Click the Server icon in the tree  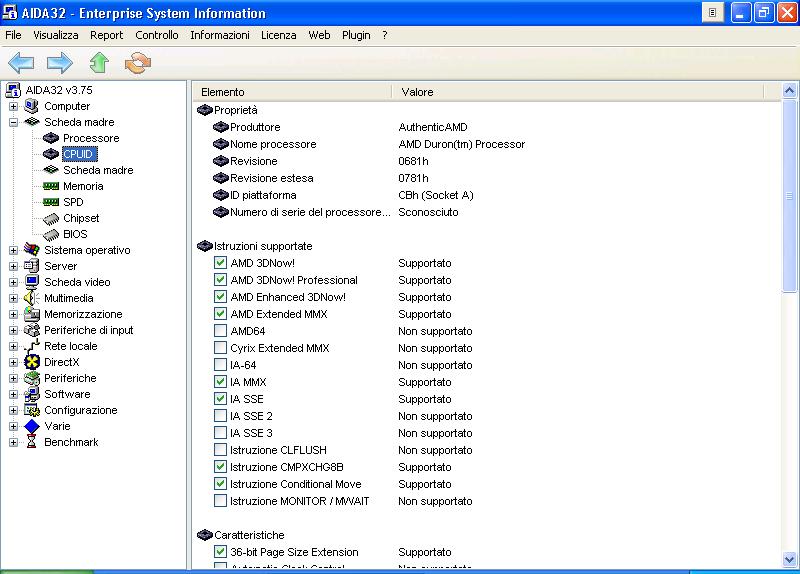[x=32, y=266]
